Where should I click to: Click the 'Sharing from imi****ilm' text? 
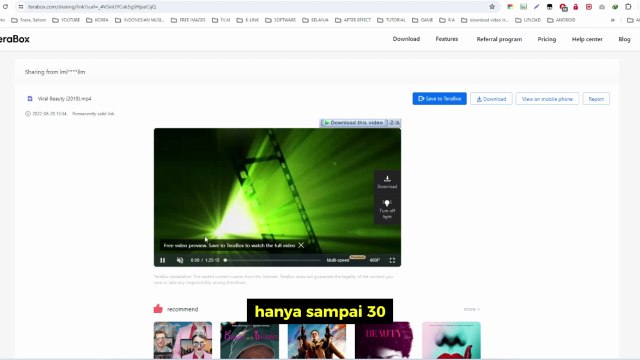point(55,72)
